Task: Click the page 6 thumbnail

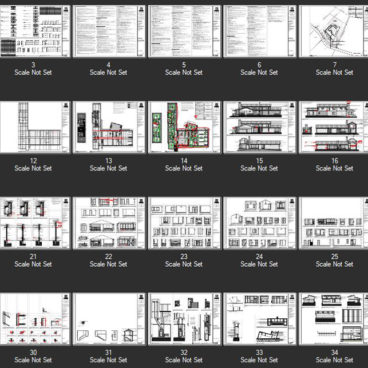Action: (x=260, y=31)
